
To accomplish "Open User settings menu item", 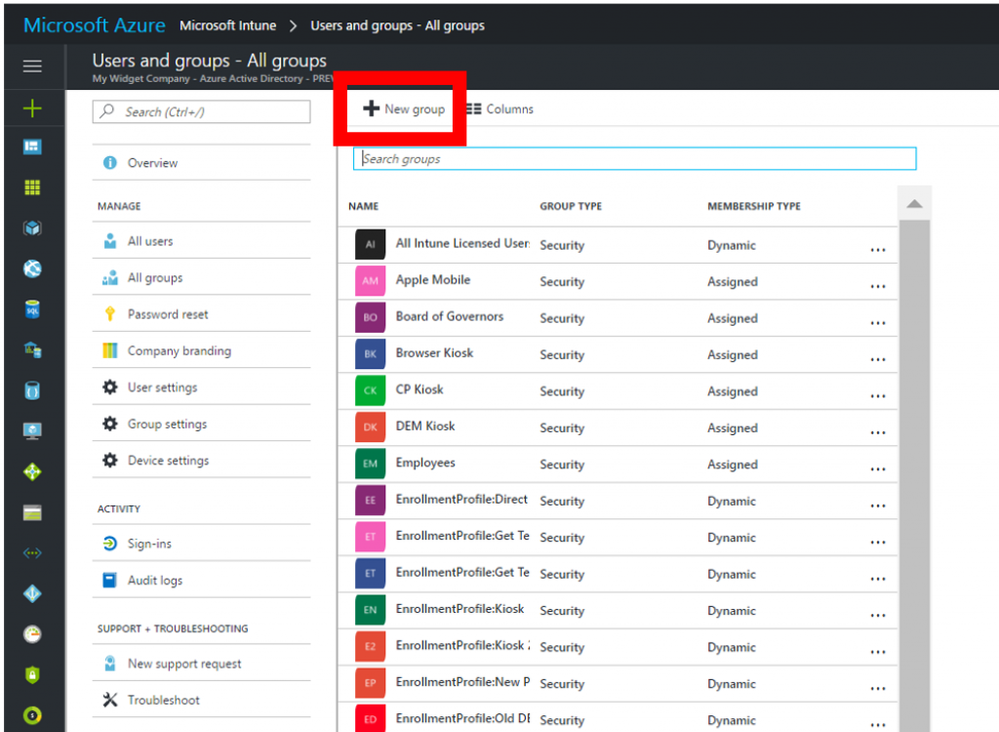I will pos(201,387).
